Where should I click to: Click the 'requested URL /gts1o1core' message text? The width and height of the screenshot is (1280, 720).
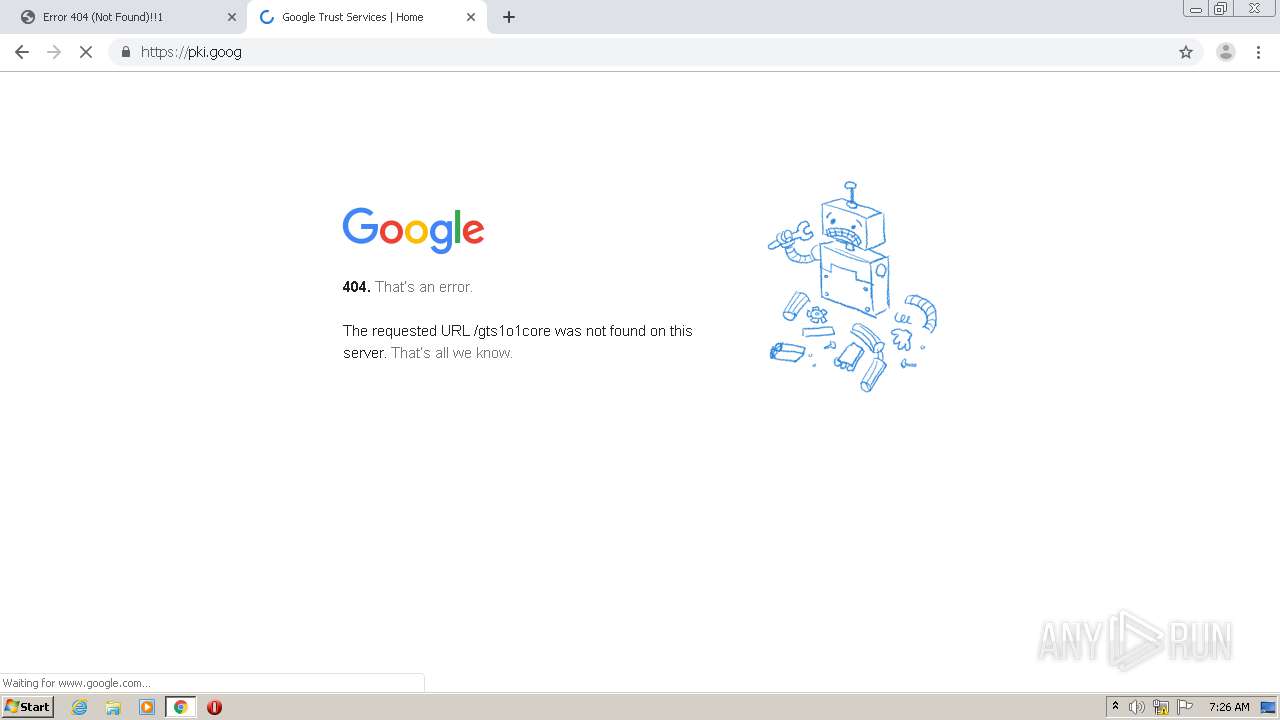click(x=518, y=342)
